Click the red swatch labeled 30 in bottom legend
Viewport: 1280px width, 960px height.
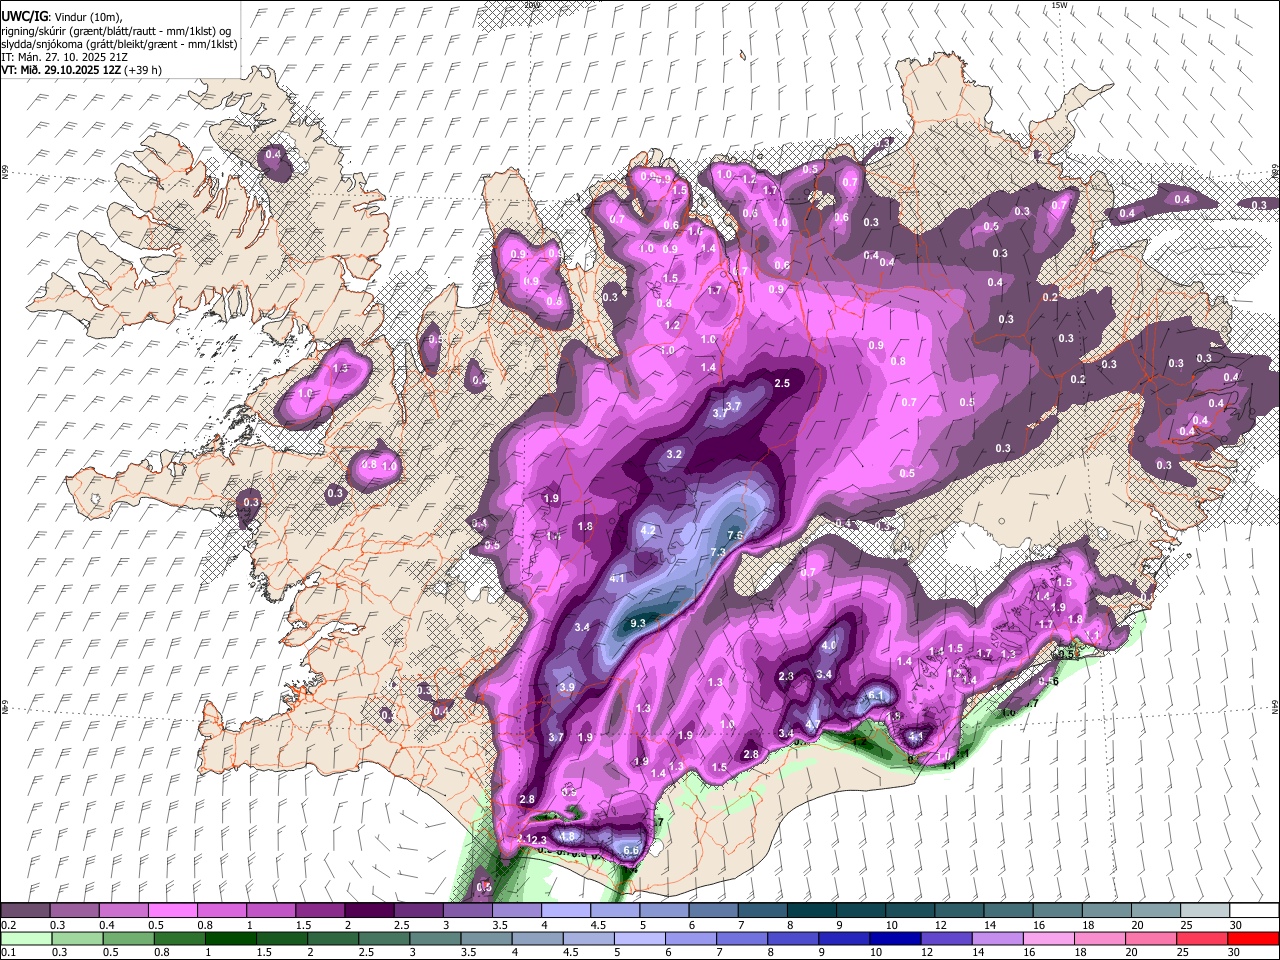pos(1253,938)
